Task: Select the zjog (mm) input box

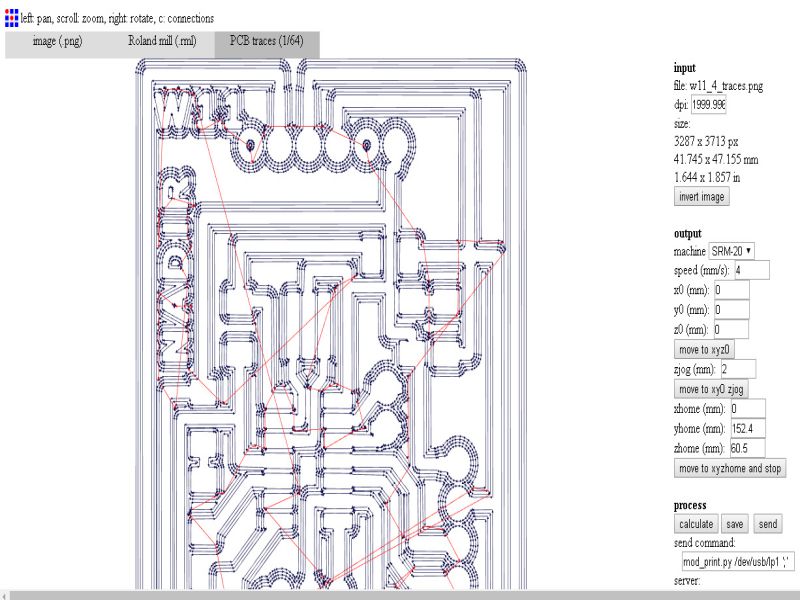Action: click(738, 369)
